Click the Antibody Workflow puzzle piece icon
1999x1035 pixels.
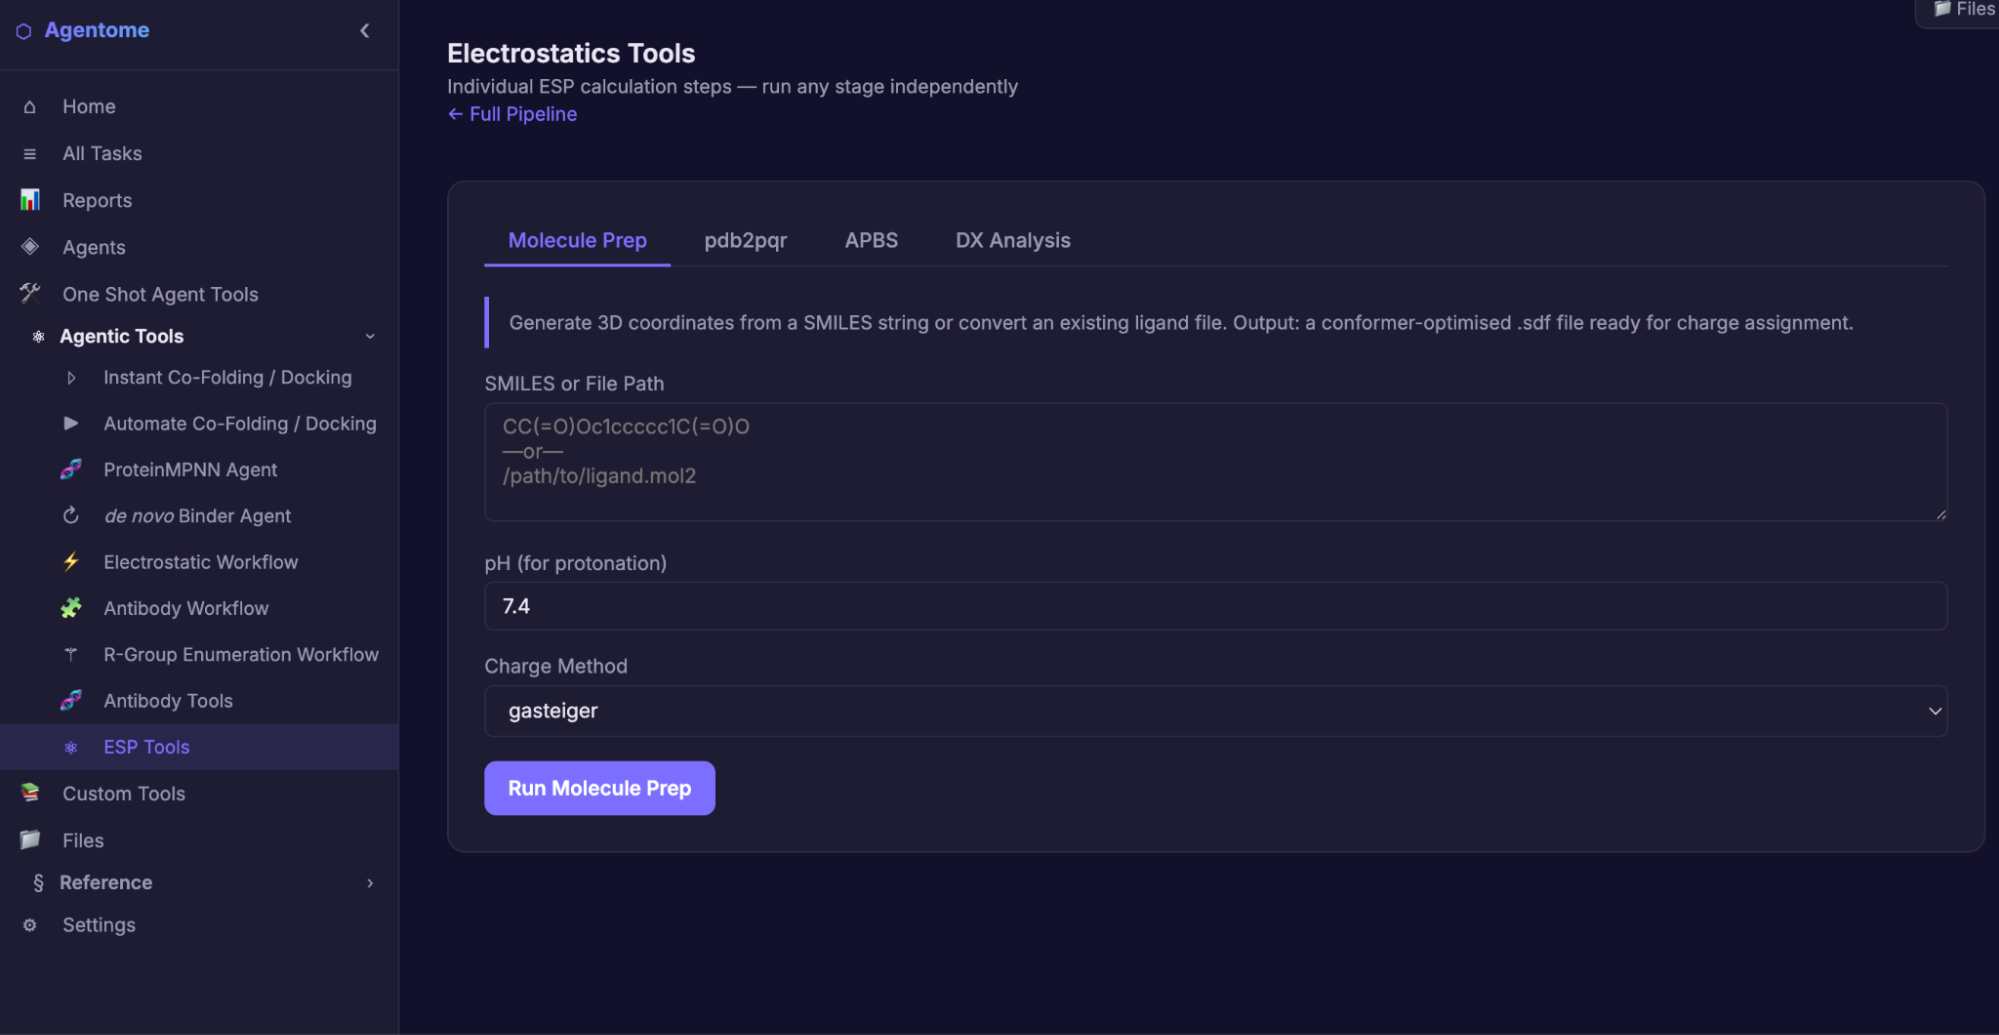(x=71, y=608)
